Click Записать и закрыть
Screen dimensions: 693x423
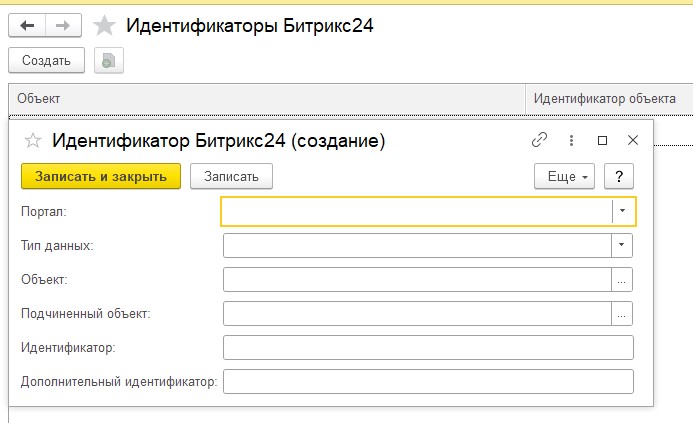click(100, 176)
